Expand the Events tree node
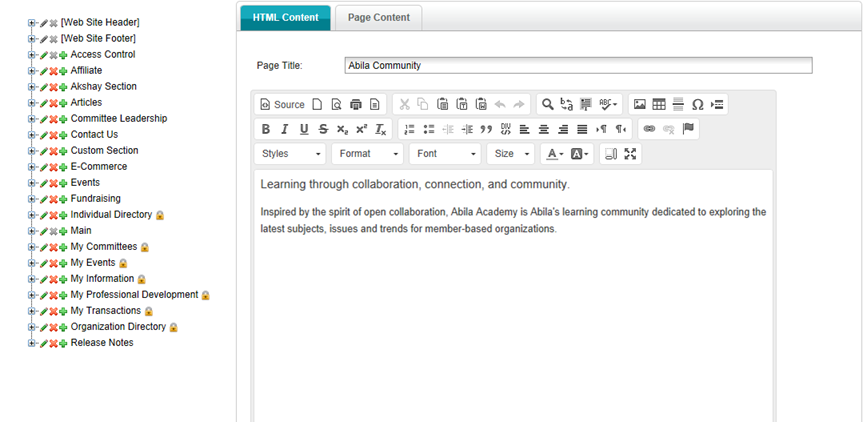Image resolution: width=867 pixels, height=422 pixels. [31, 183]
